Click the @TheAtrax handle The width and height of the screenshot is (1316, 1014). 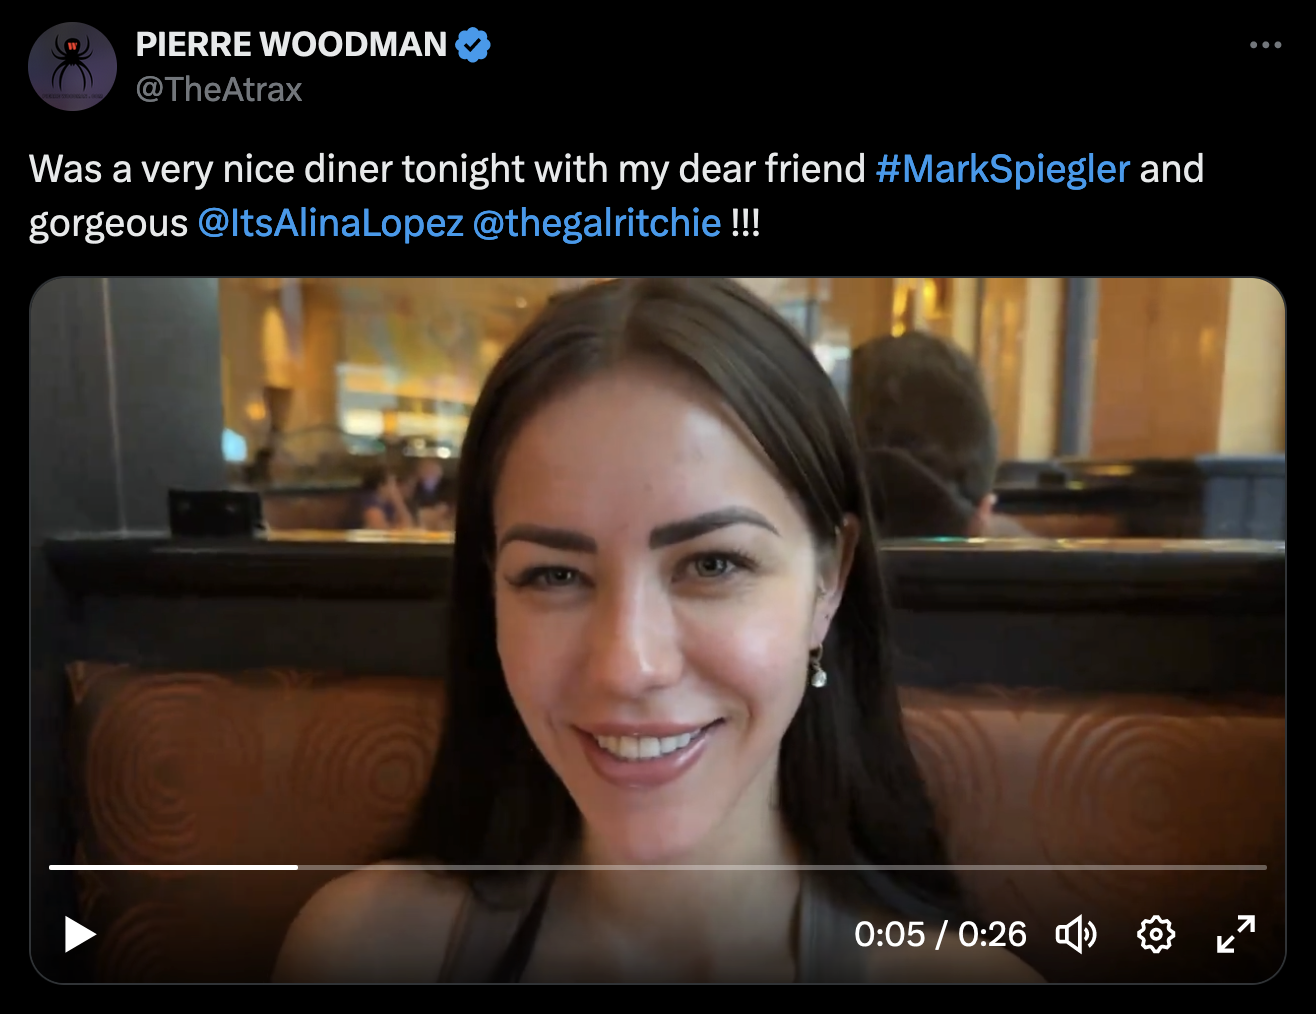(219, 90)
